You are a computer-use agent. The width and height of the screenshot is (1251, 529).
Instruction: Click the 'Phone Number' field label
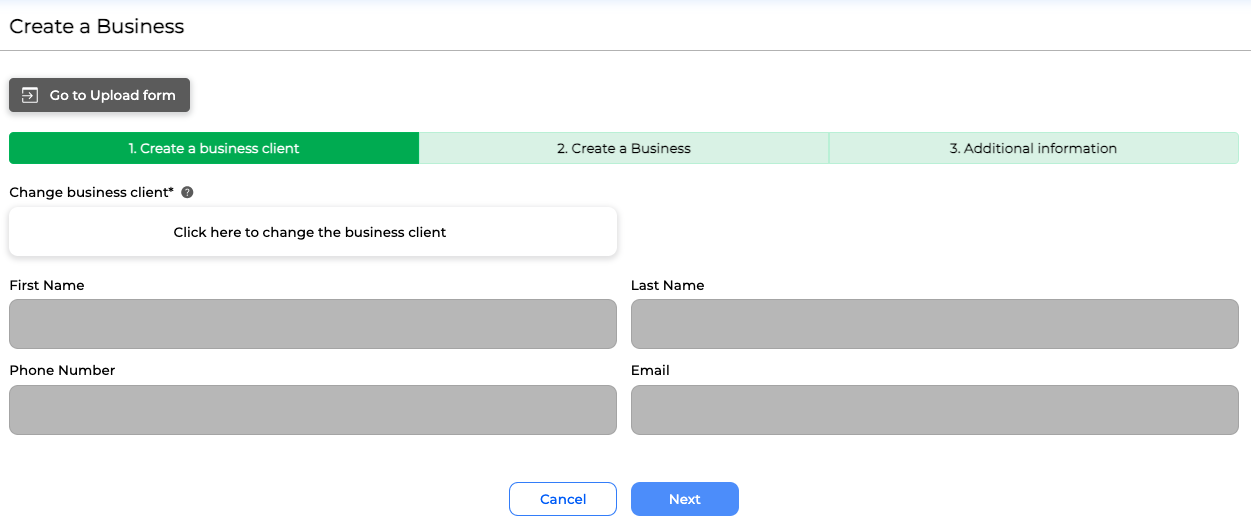click(x=62, y=370)
